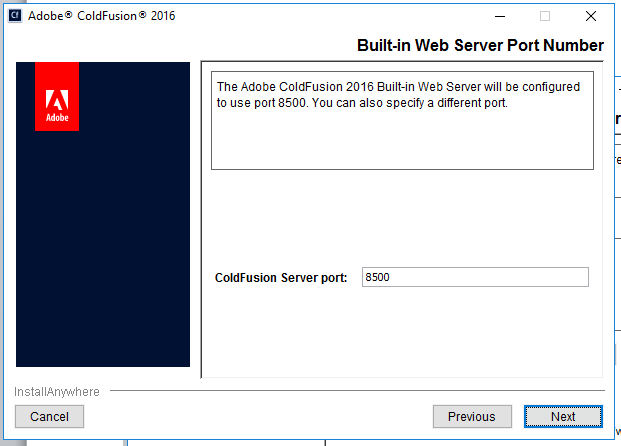Close the ColdFusion 2016 installer window
The image size is (621, 446).
(x=591, y=16)
